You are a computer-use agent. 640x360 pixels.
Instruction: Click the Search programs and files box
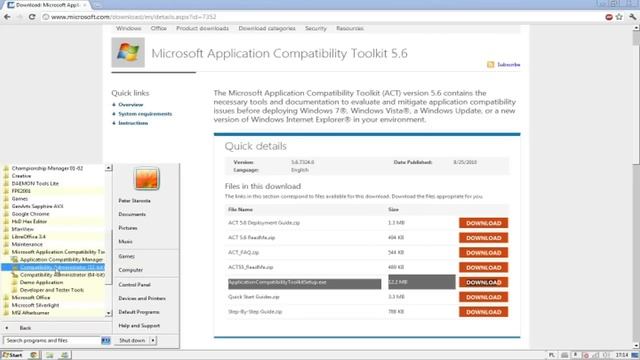(x=52, y=340)
